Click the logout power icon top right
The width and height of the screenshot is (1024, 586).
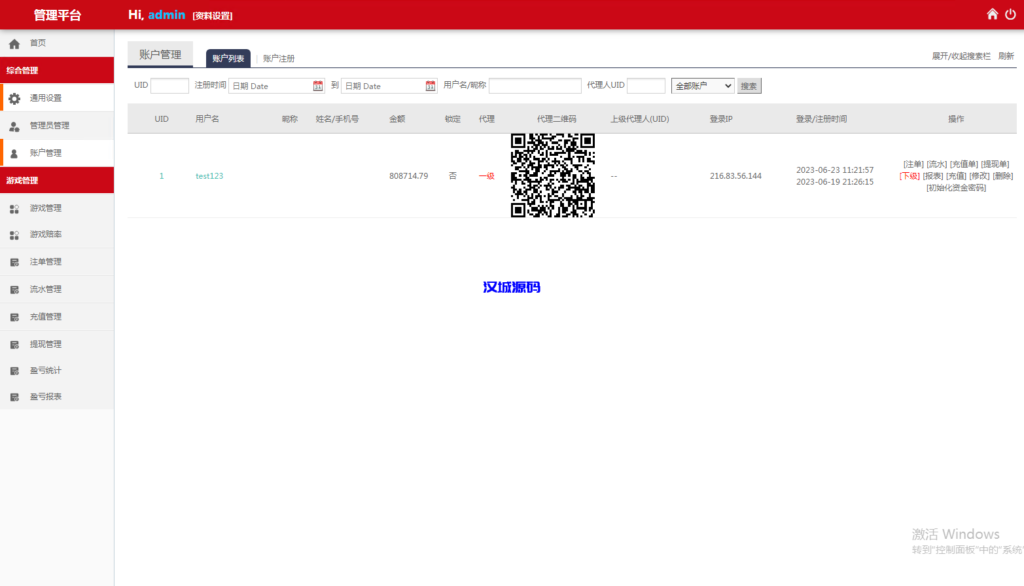click(x=1011, y=14)
